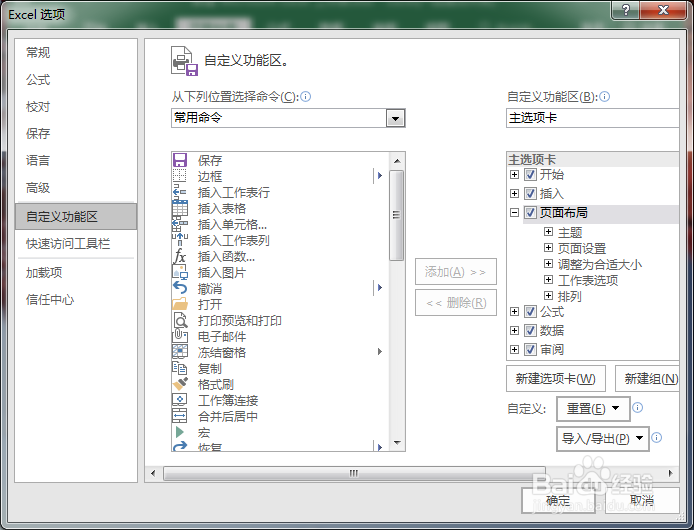Expand the 主题 group
Screen dimensions: 694x530
click(548, 232)
